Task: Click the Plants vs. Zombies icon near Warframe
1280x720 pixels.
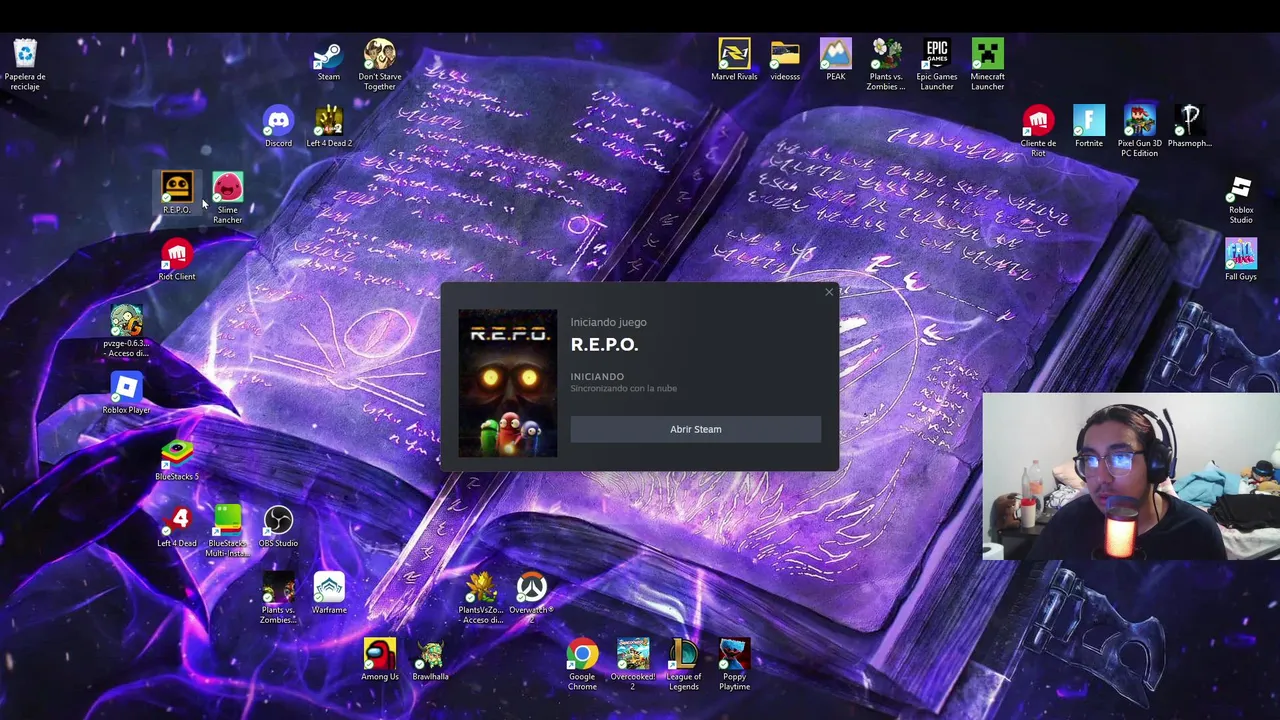Action: pyautogui.click(x=278, y=598)
